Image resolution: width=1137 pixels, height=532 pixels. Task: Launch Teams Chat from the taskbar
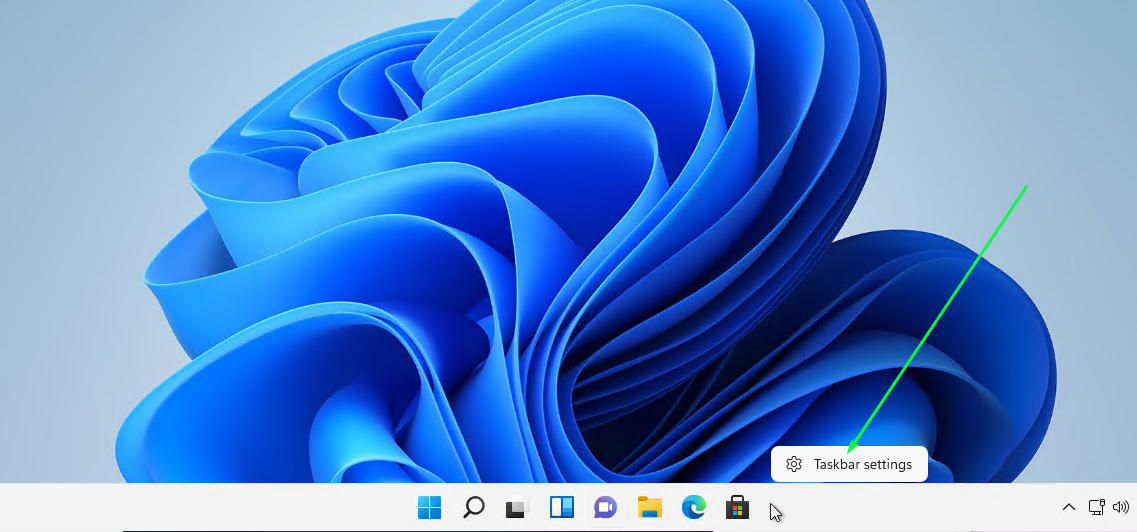(605, 508)
